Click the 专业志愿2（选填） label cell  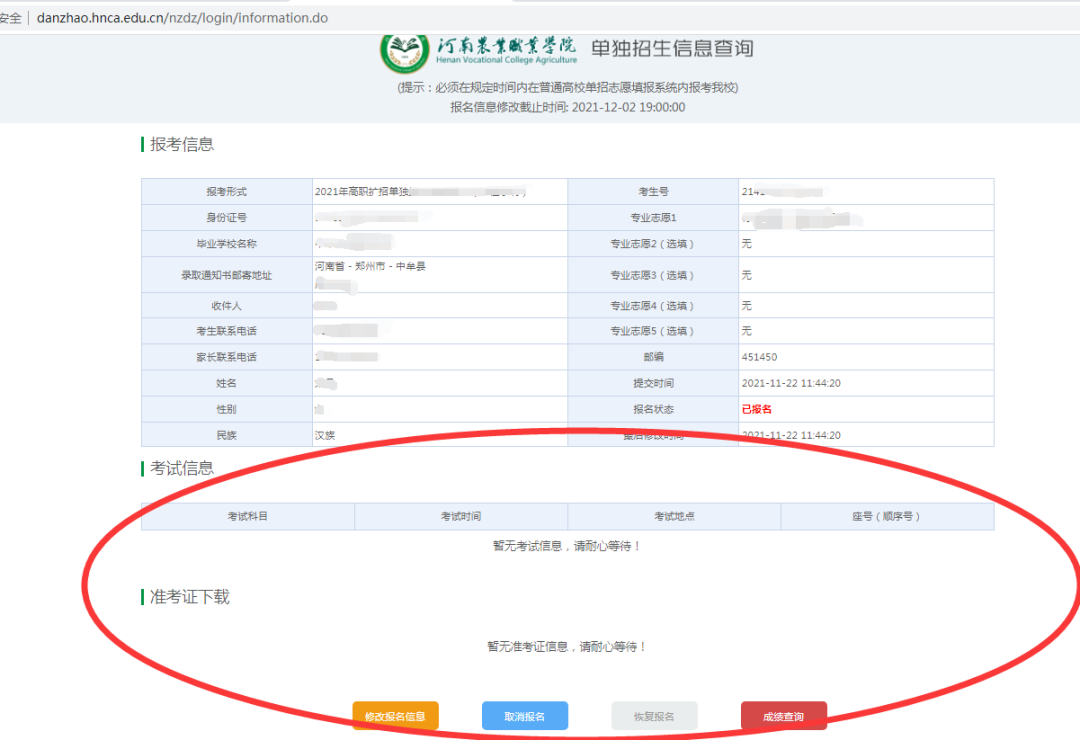(x=653, y=244)
